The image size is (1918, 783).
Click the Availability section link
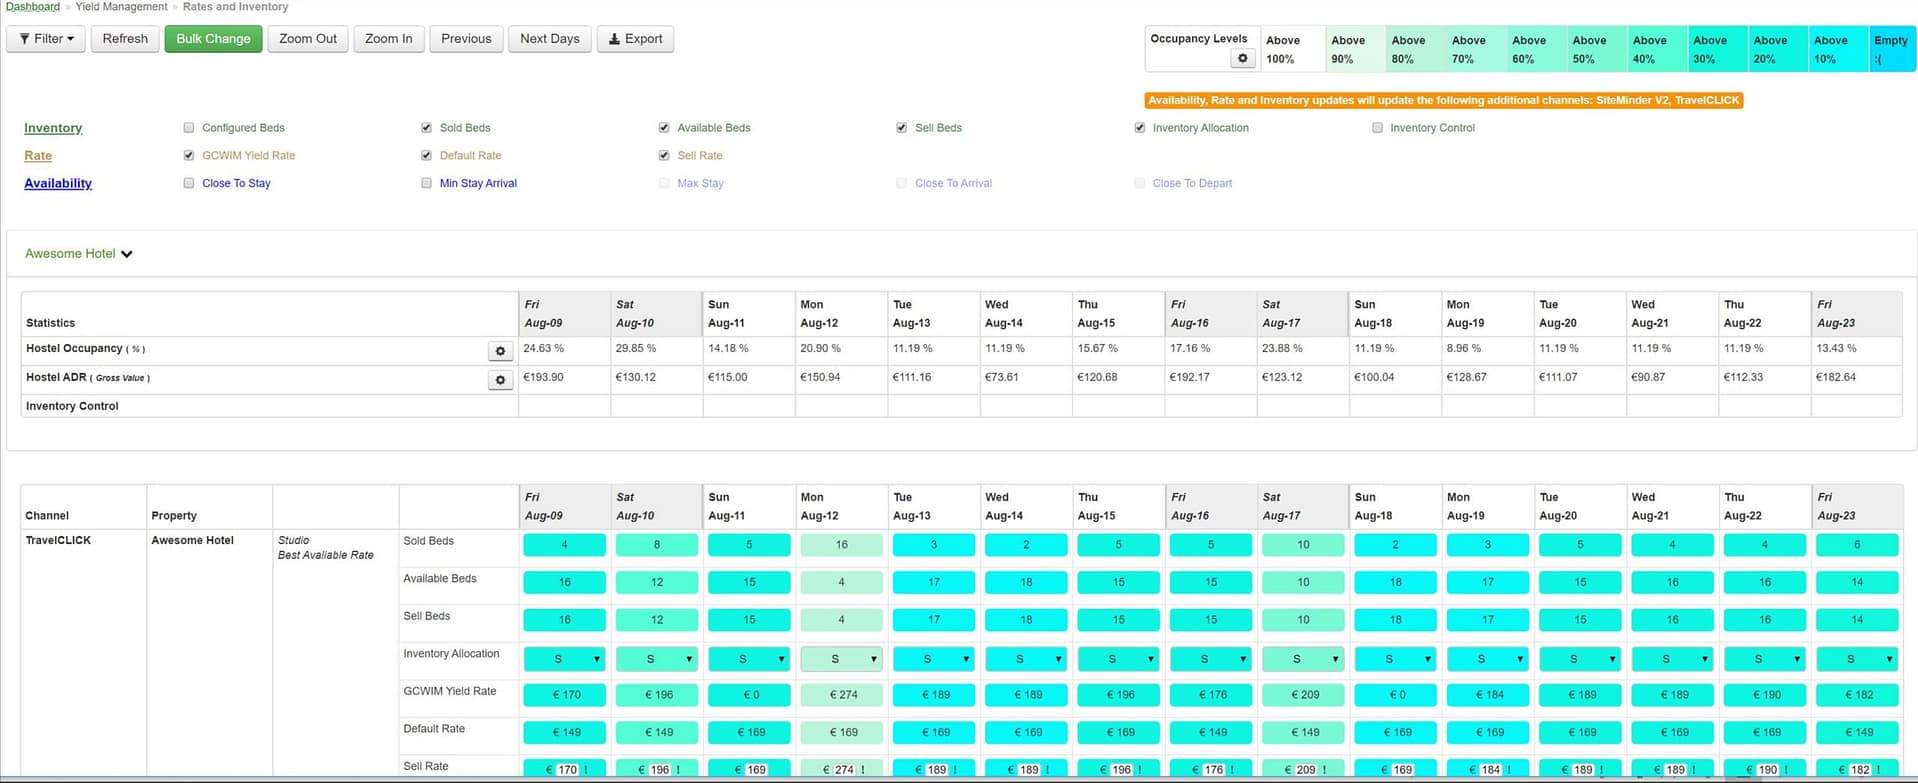tap(58, 184)
